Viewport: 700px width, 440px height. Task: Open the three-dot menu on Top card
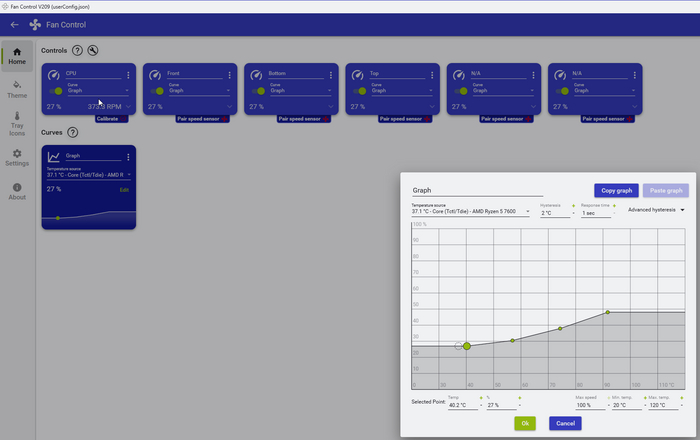[x=432, y=75]
